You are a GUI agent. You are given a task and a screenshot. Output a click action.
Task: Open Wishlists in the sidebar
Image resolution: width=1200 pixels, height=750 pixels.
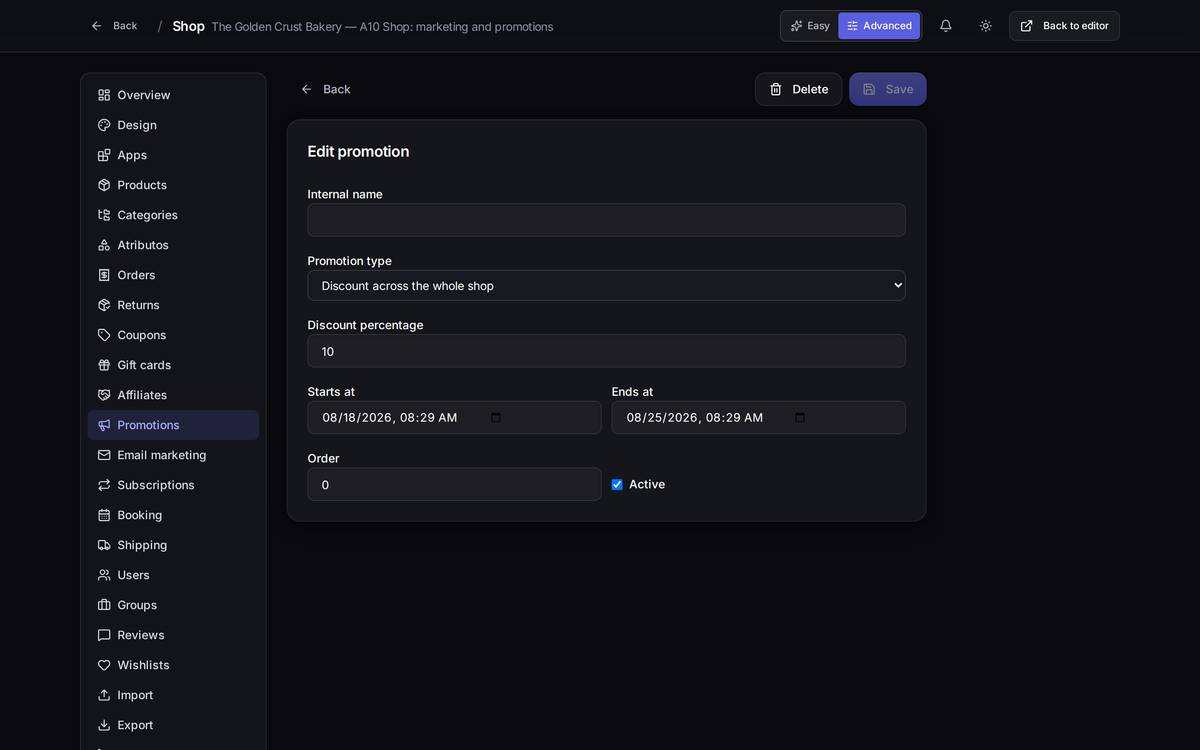173,665
